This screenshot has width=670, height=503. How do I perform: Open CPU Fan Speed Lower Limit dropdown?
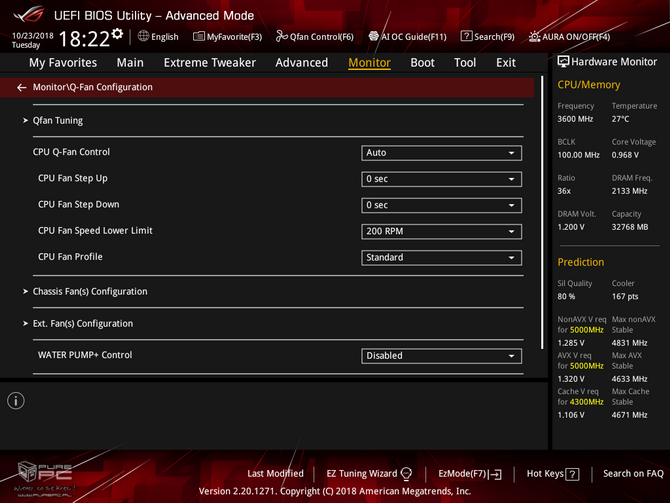click(441, 232)
